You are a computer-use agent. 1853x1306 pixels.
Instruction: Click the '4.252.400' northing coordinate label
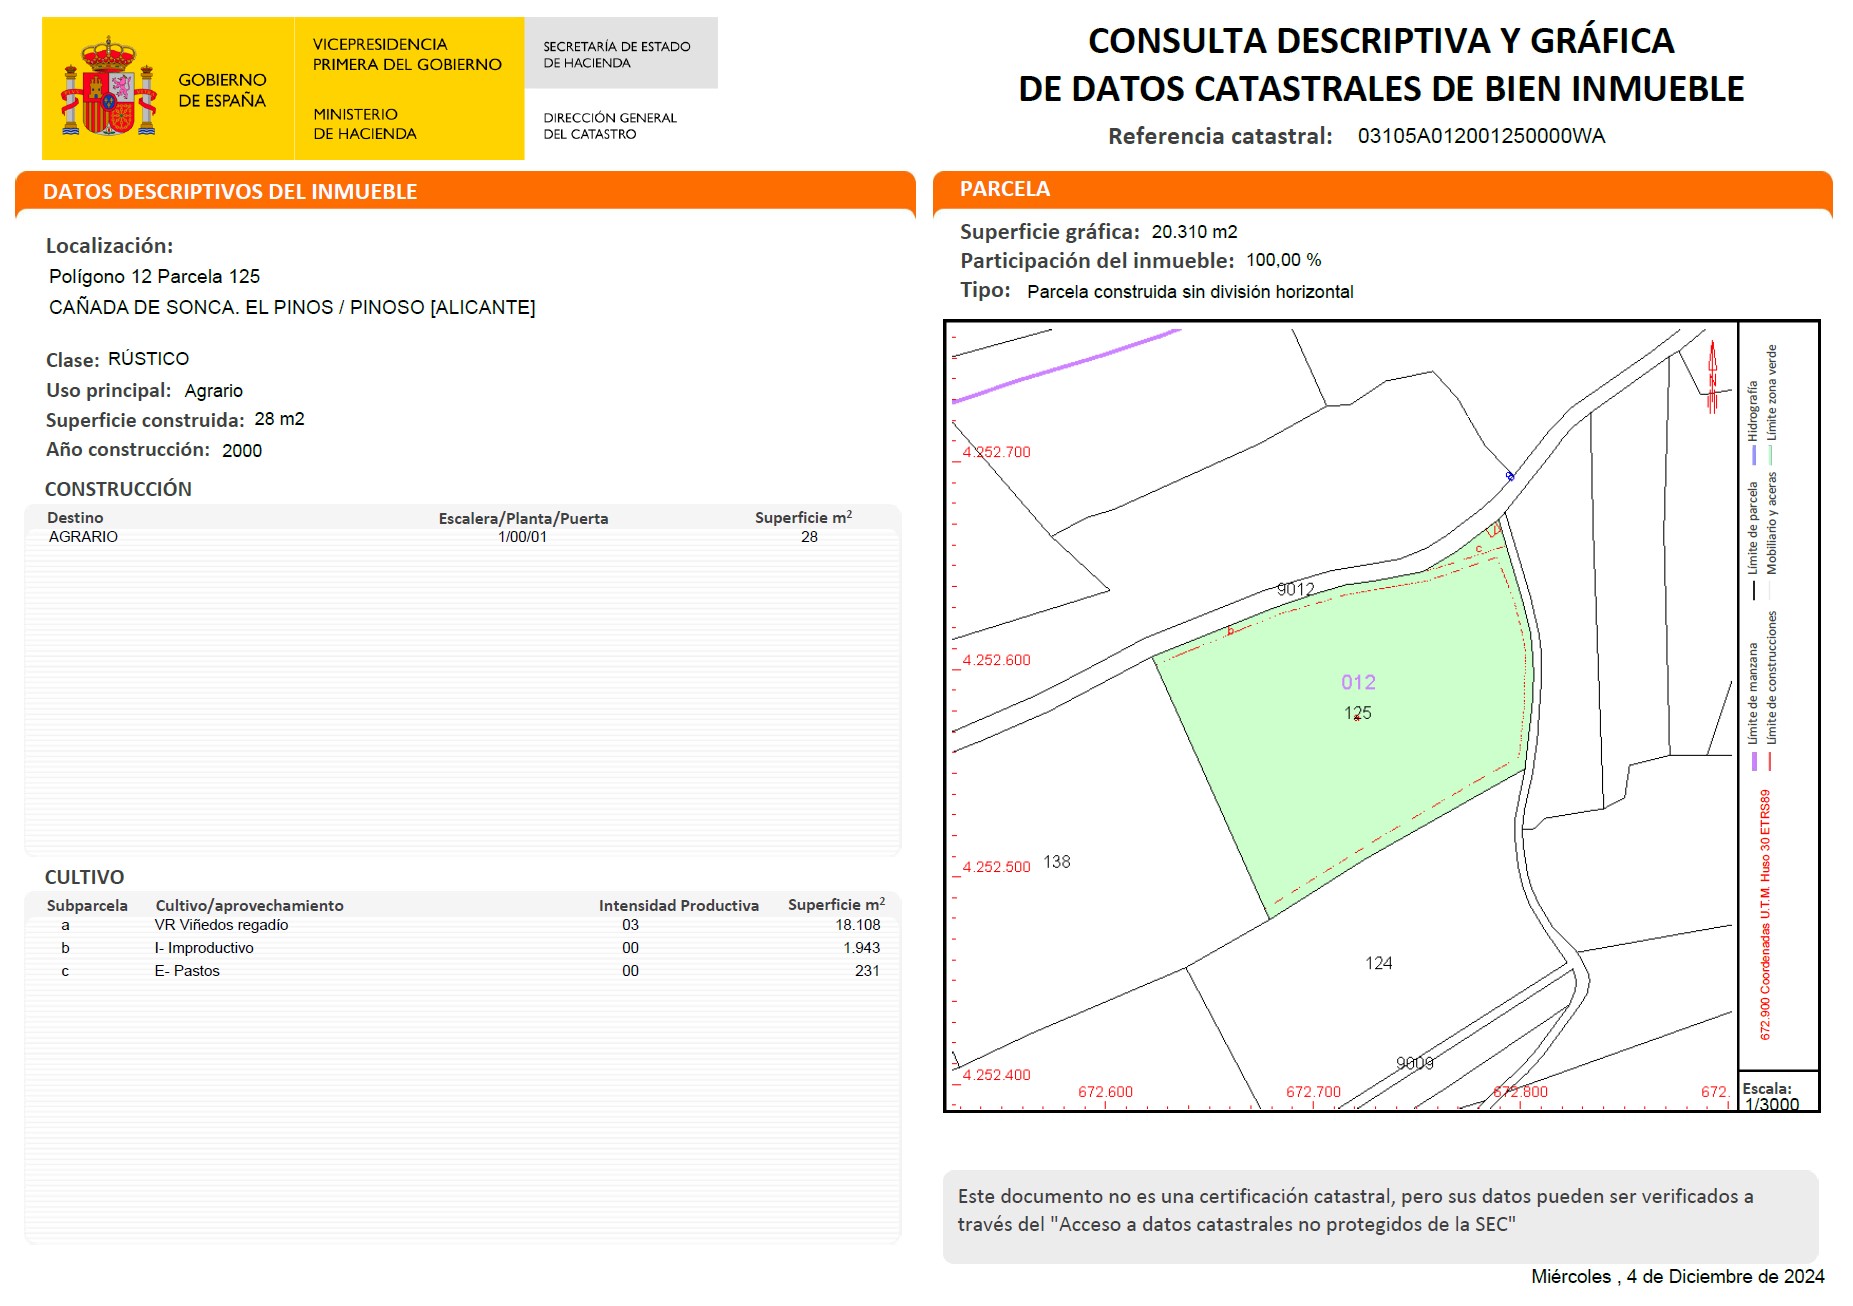(996, 1075)
